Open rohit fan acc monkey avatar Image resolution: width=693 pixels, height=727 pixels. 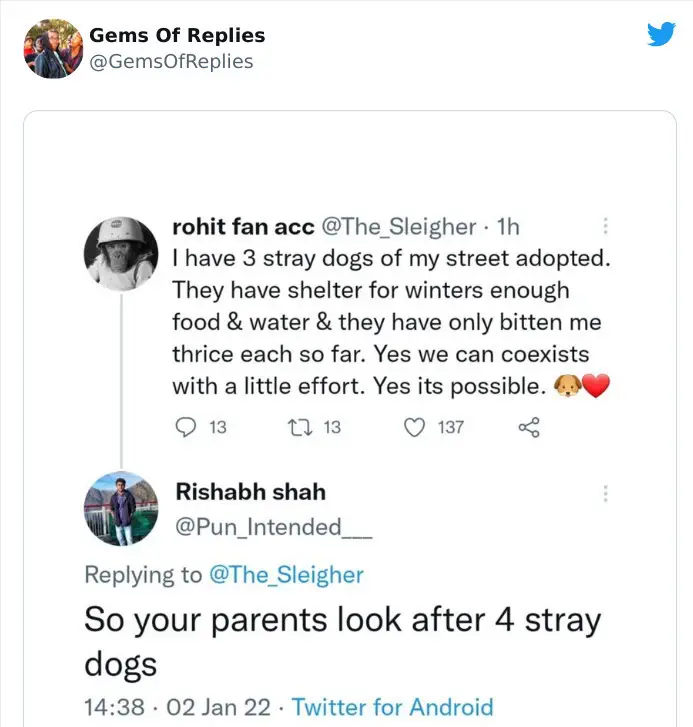(121, 254)
